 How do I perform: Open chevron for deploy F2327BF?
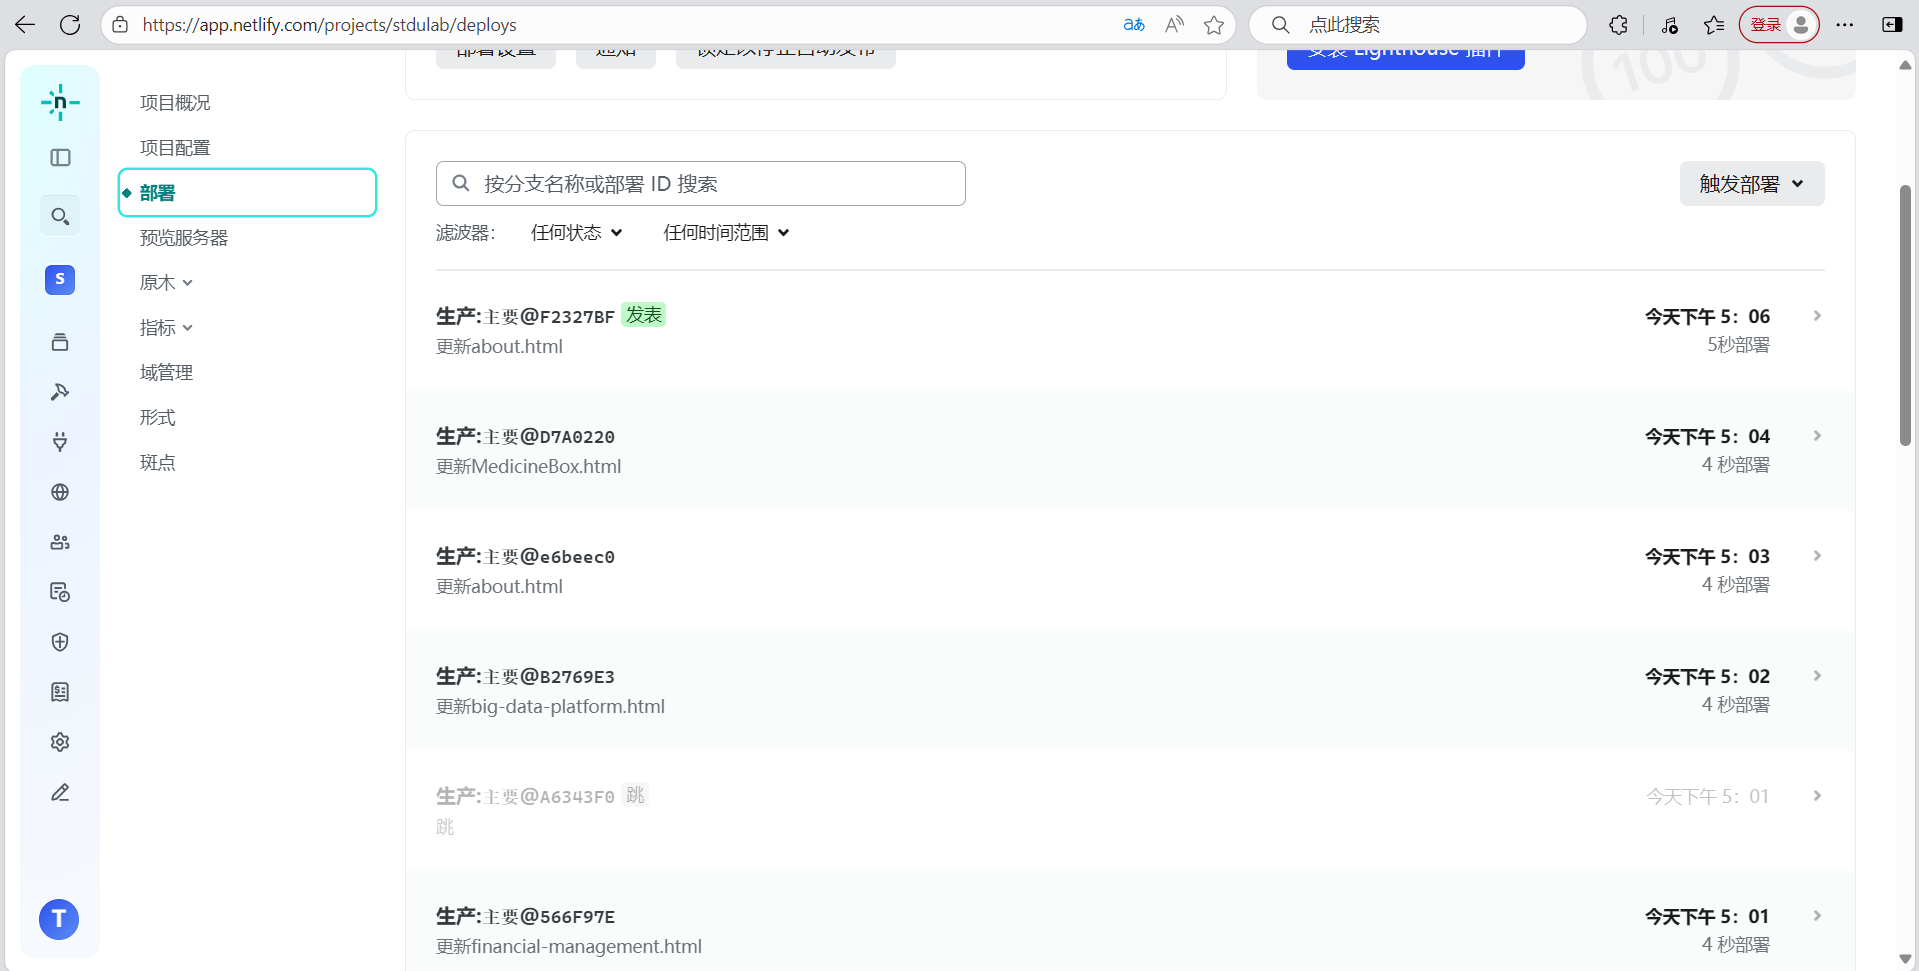click(x=1817, y=316)
